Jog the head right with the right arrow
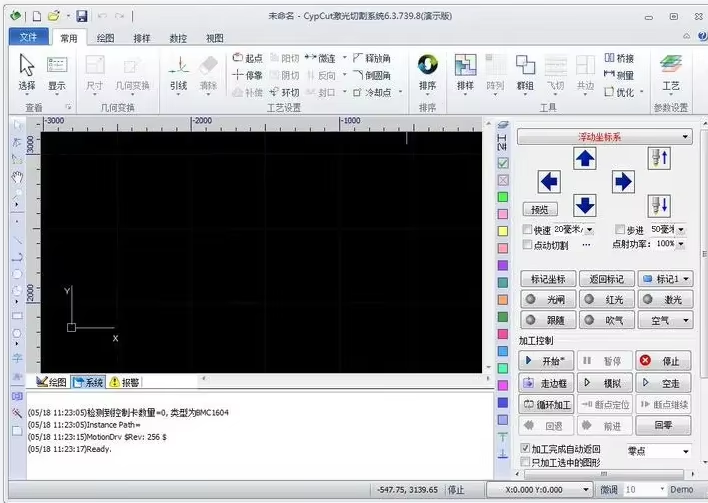 point(623,182)
